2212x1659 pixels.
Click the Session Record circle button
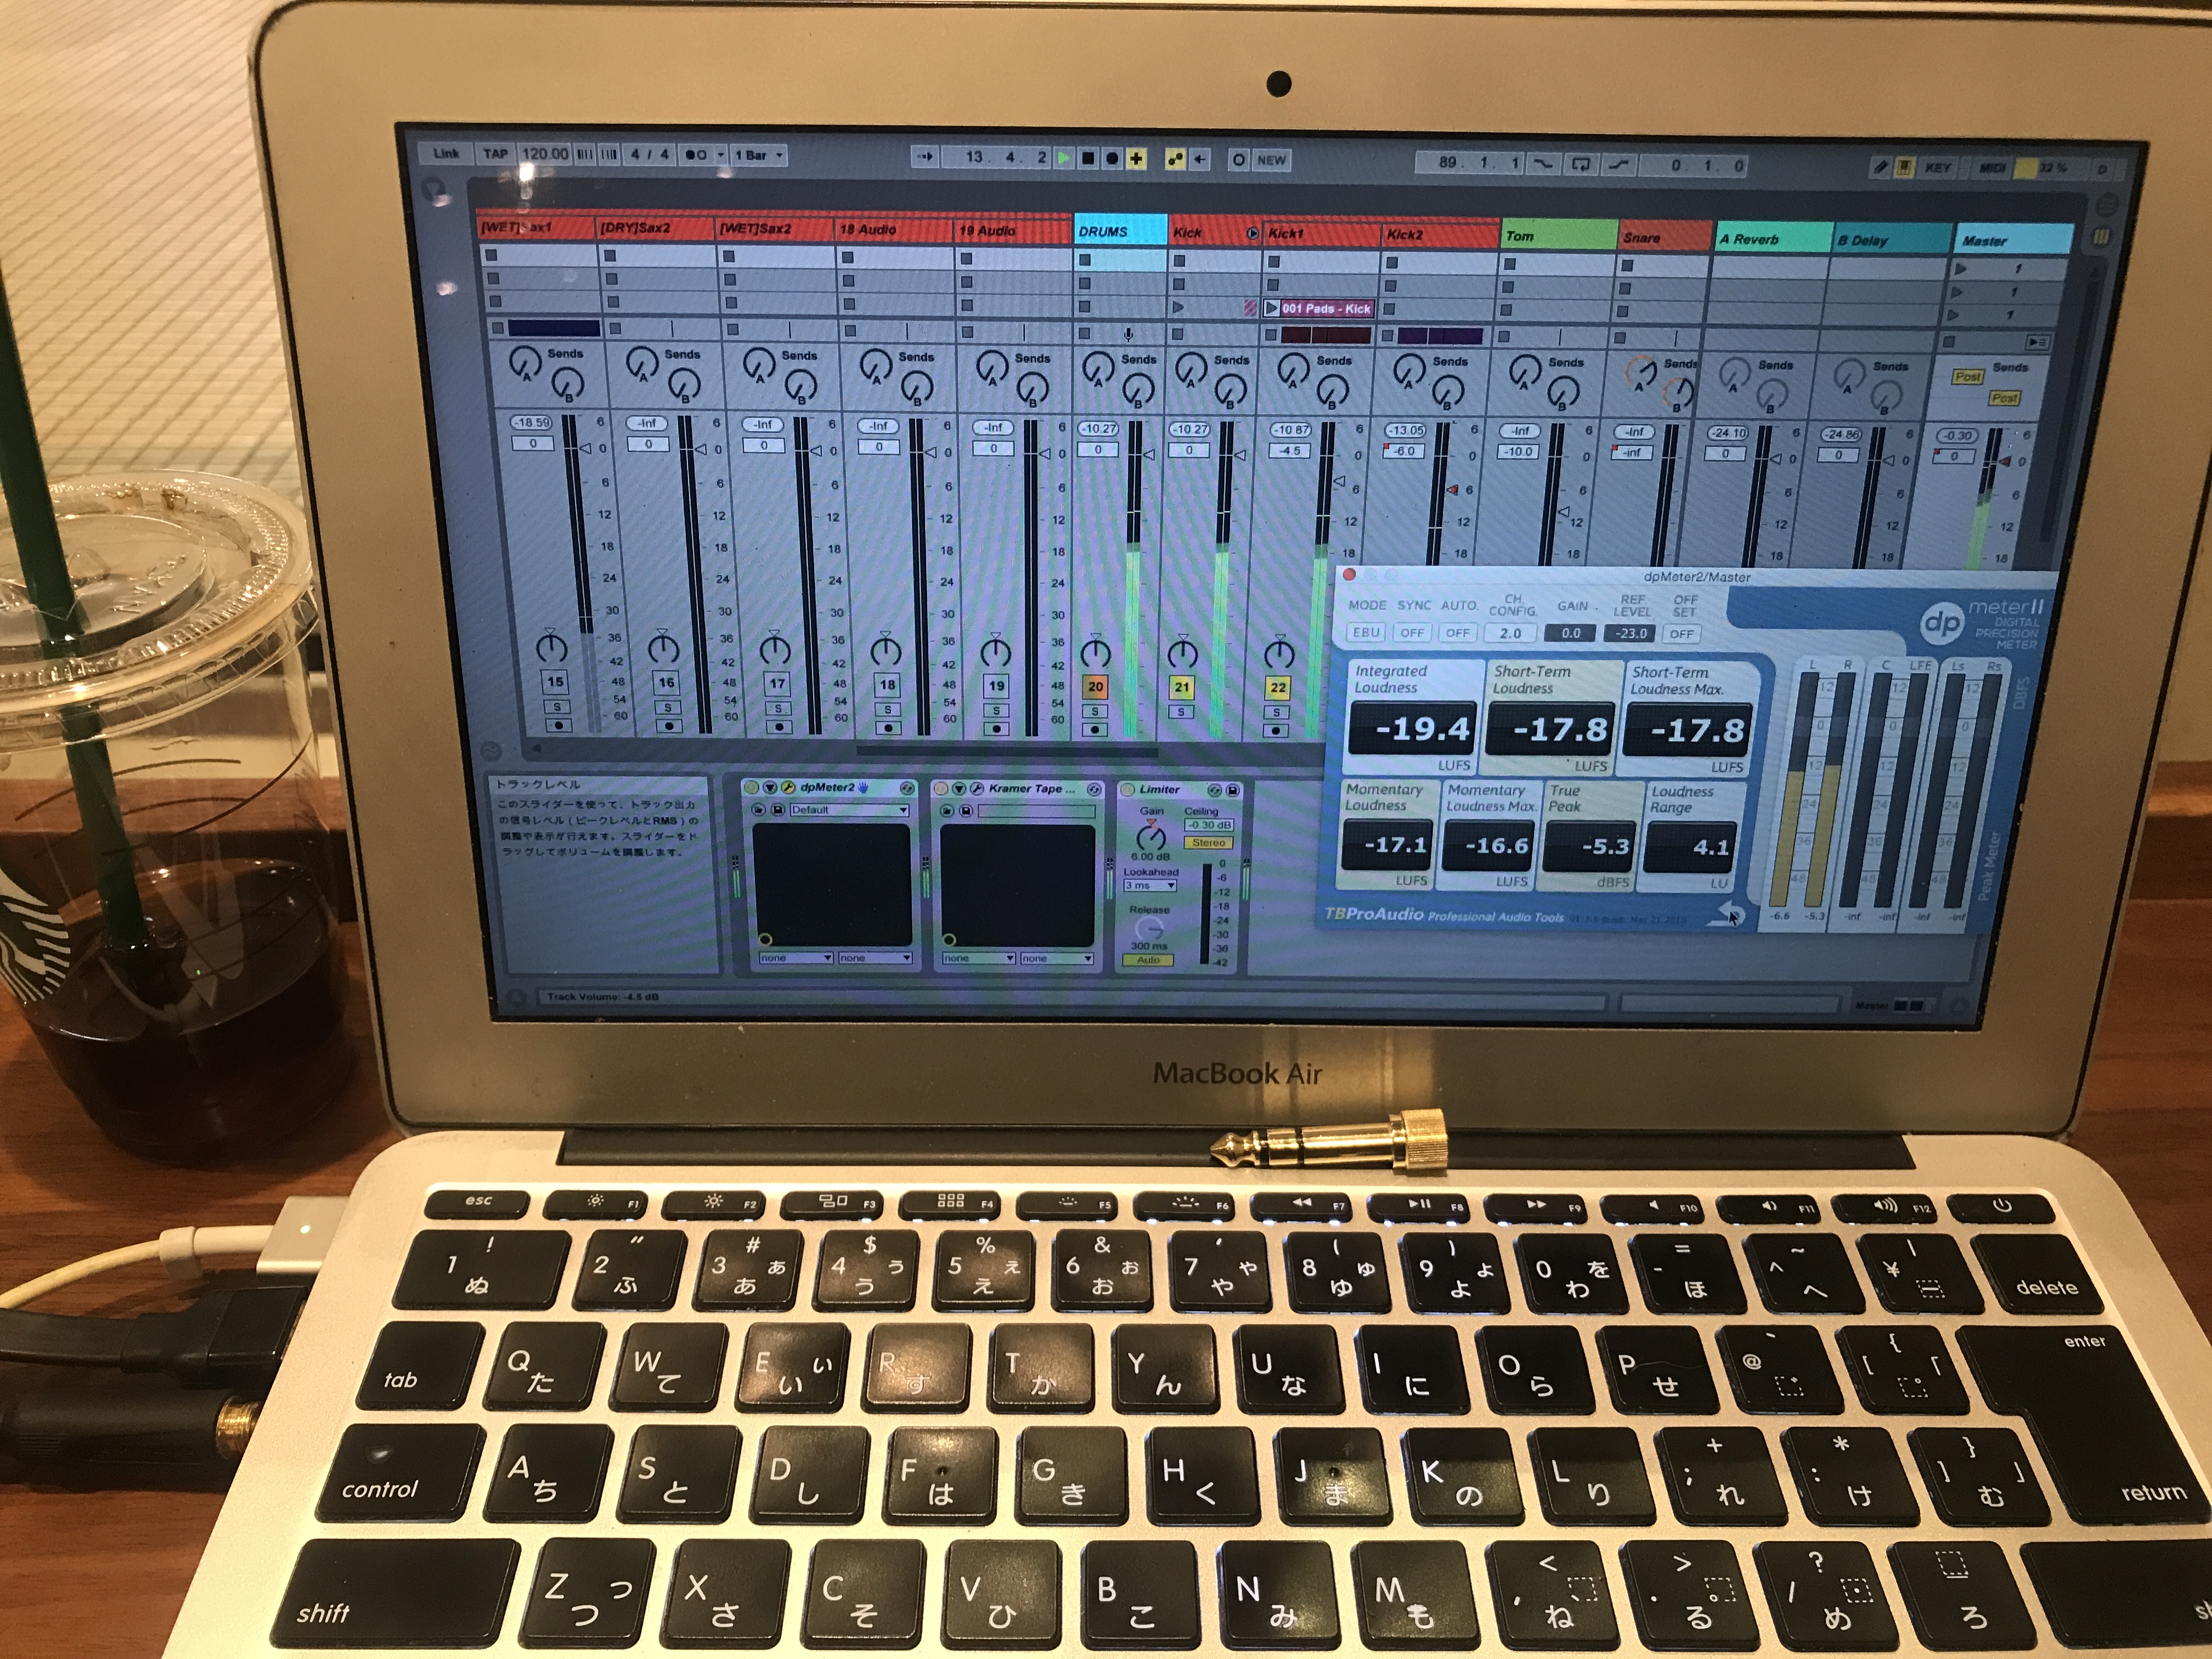point(1238,160)
